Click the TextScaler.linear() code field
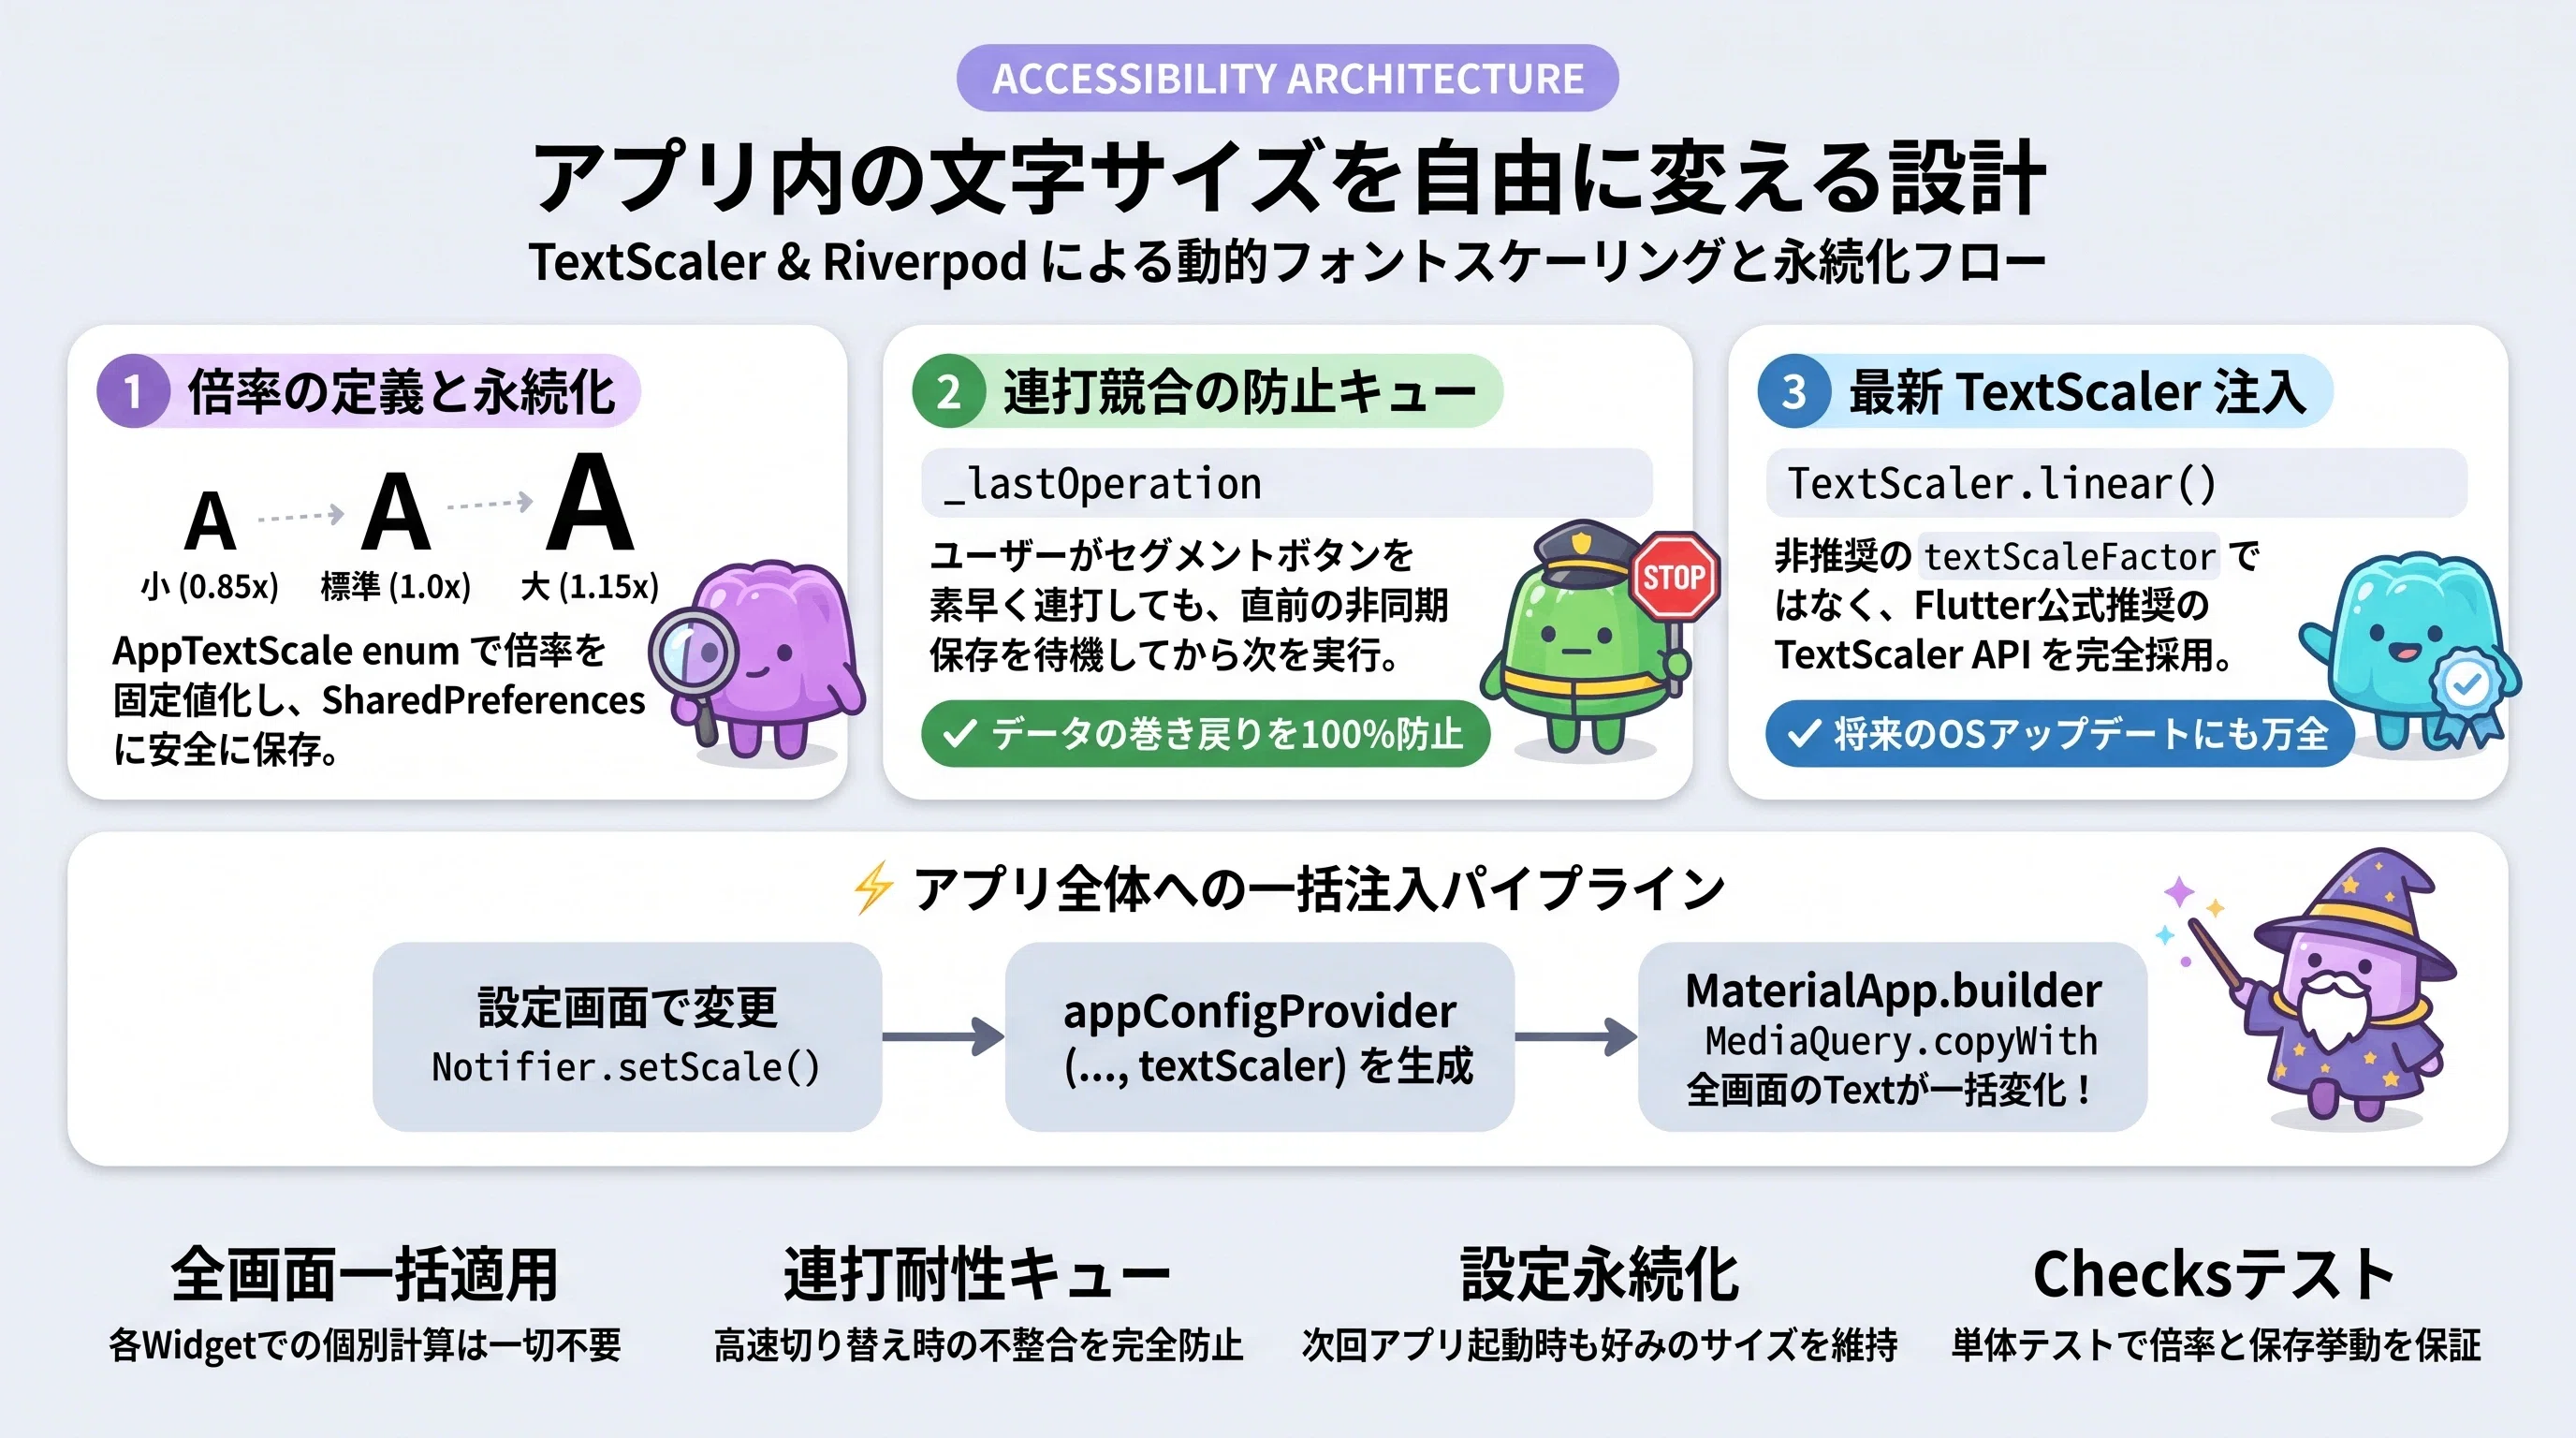Screen dimensions: 2576x1438 (x=2117, y=483)
